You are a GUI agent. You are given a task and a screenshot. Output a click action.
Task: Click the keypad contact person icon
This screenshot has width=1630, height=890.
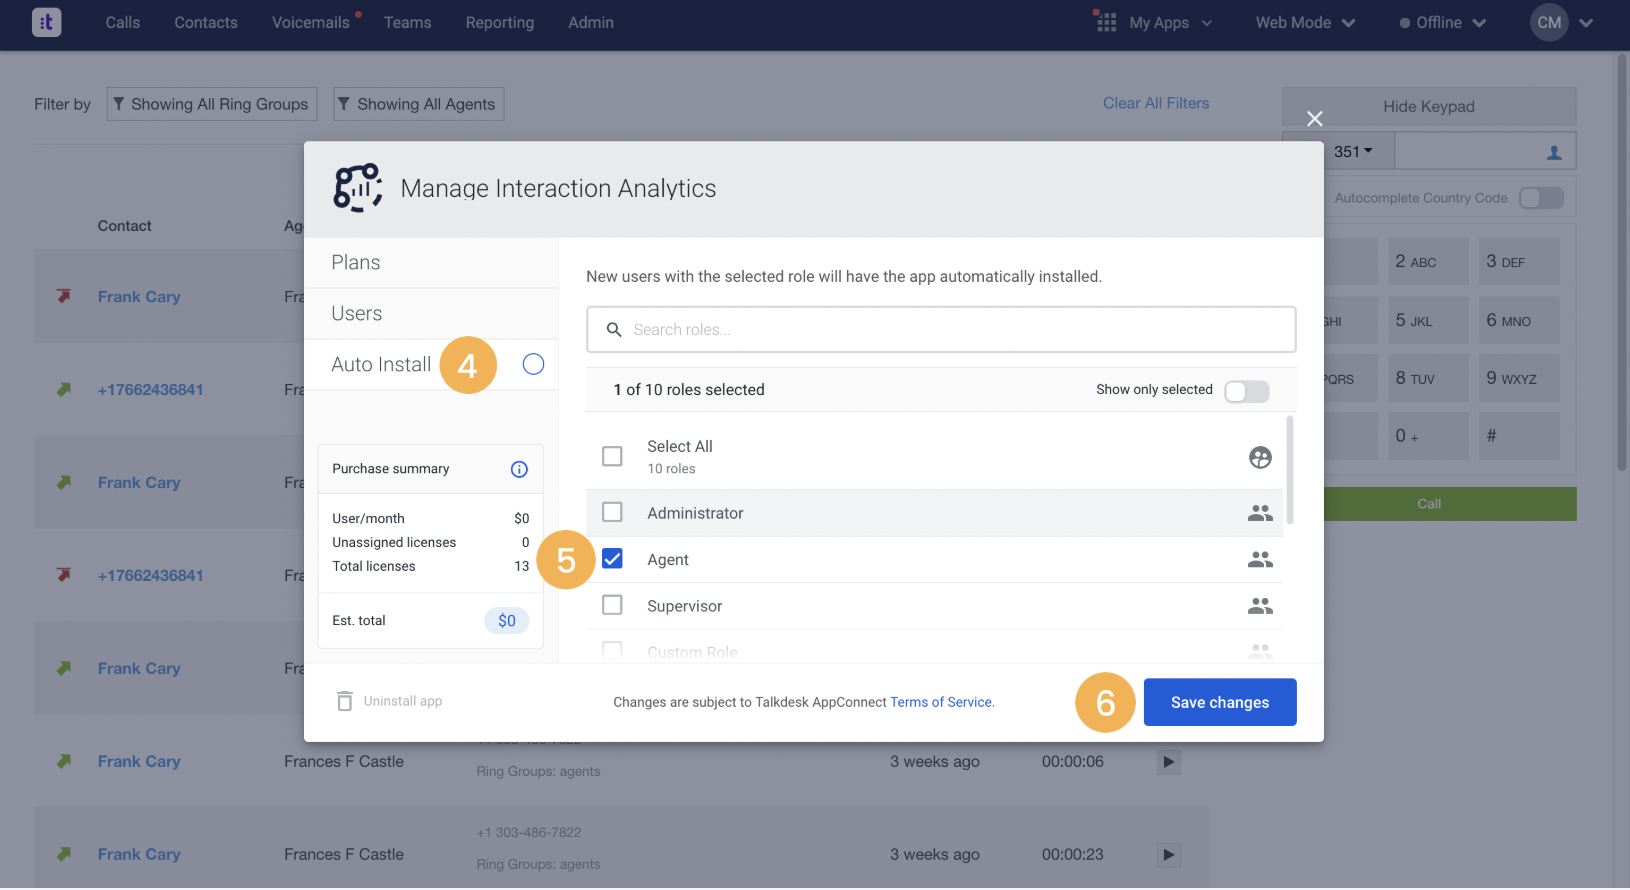pyautogui.click(x=1554, y=152)
